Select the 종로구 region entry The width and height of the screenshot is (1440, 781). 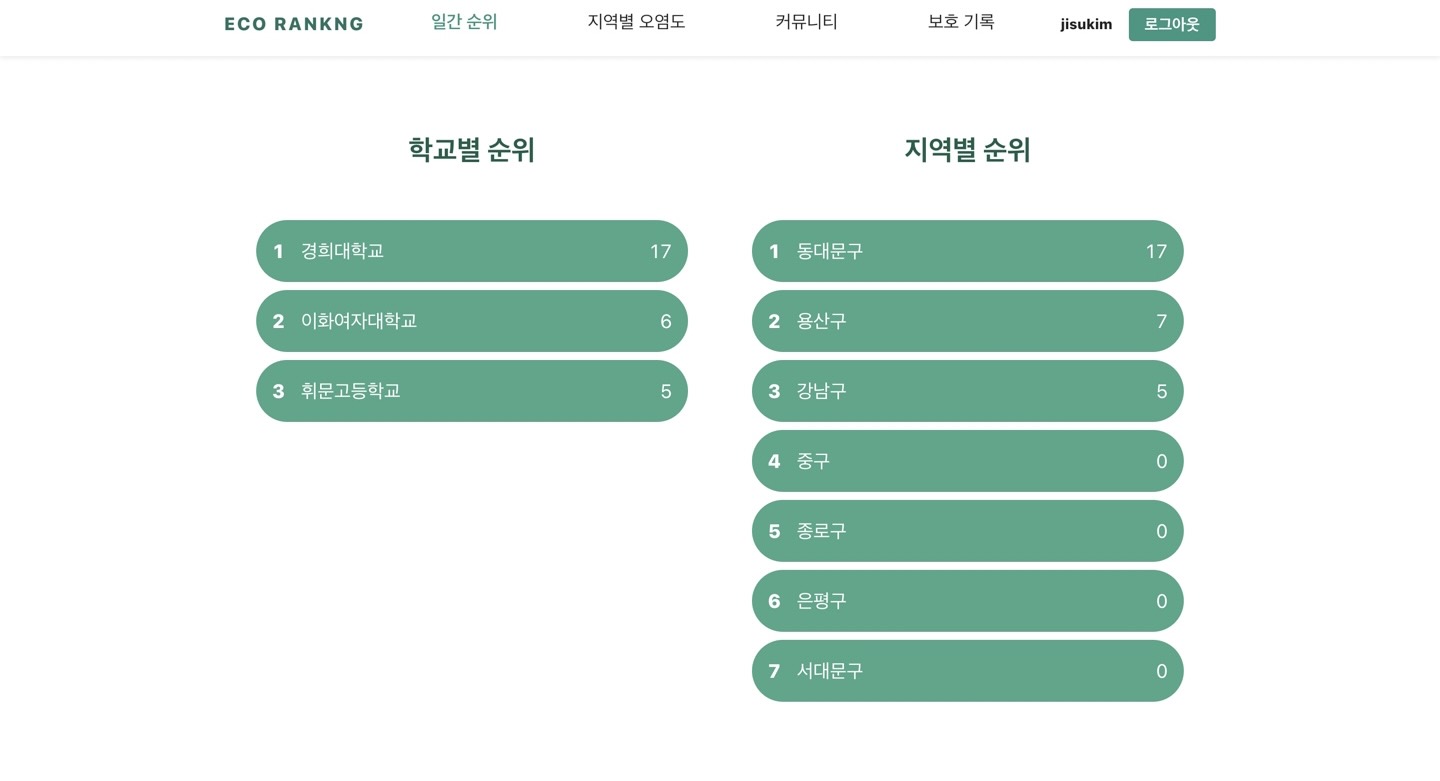coord(967,531)
